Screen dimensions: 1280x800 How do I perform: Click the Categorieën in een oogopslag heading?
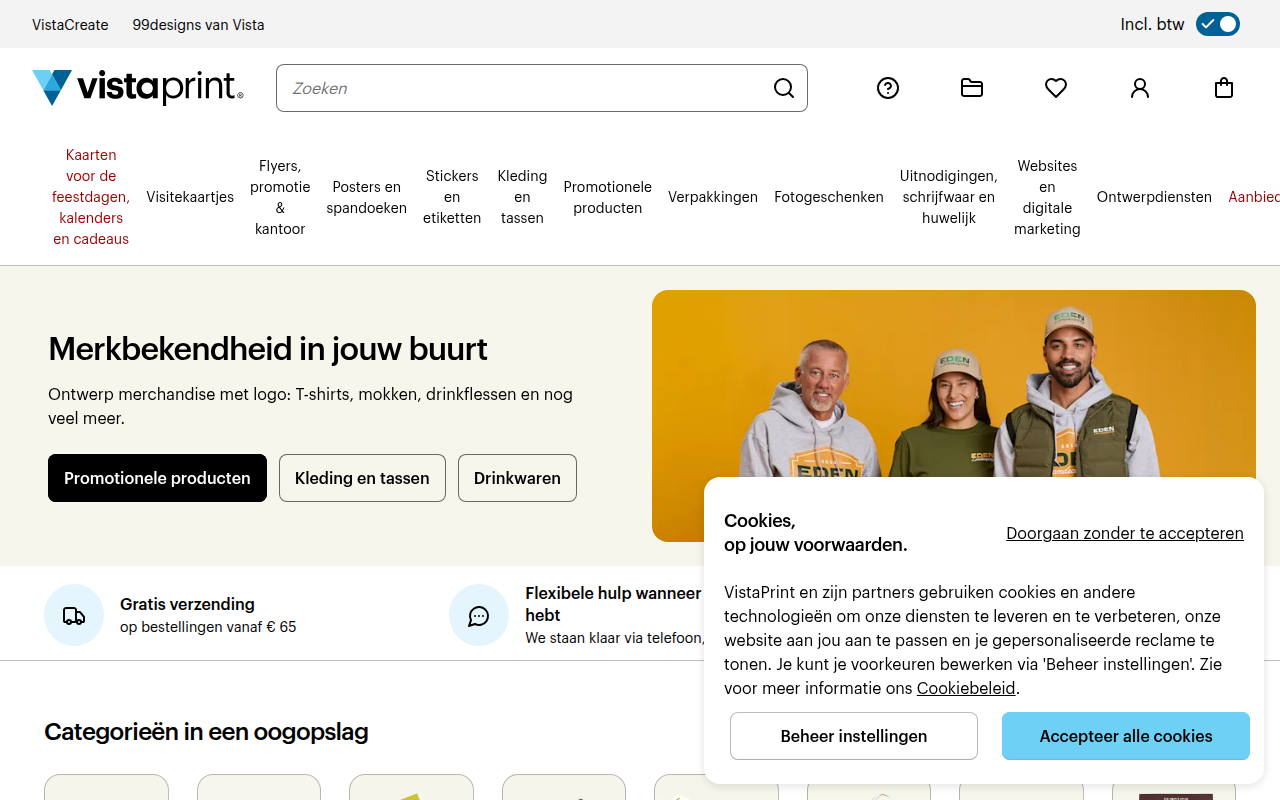click(206, 732)
